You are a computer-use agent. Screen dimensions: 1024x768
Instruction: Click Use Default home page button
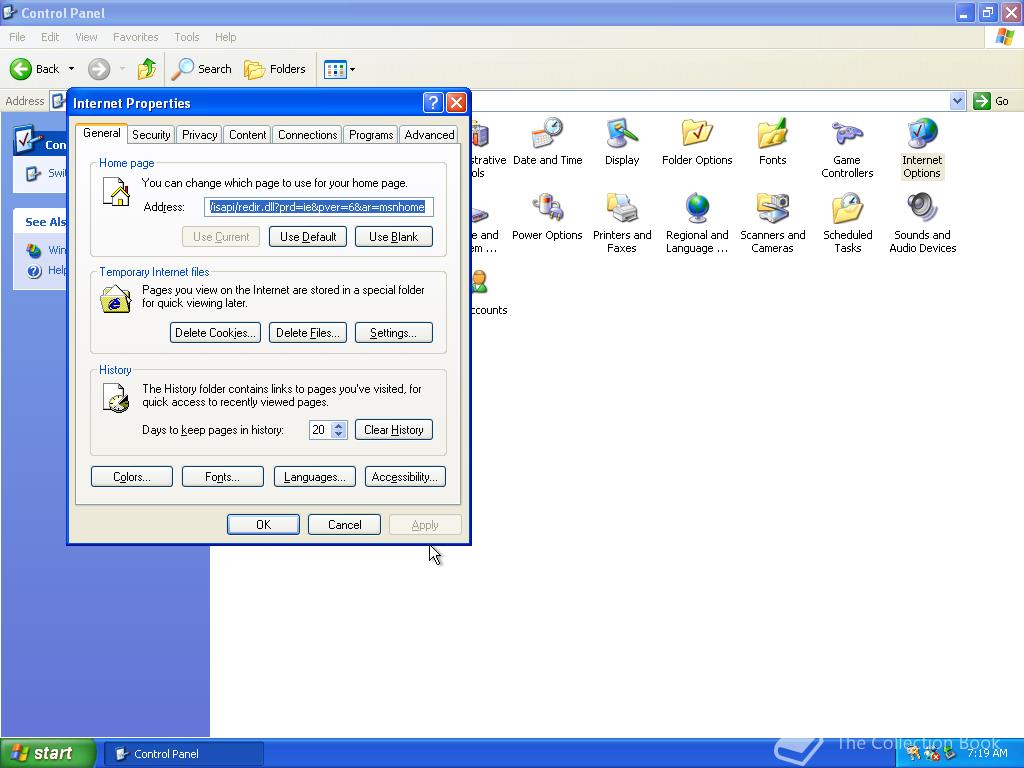308,236
